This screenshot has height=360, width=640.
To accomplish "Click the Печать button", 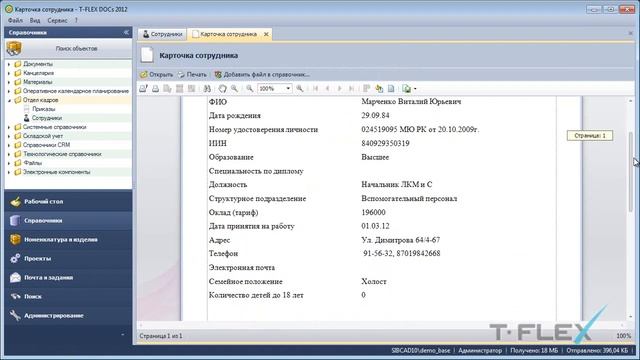I will (x=192, y=75).
